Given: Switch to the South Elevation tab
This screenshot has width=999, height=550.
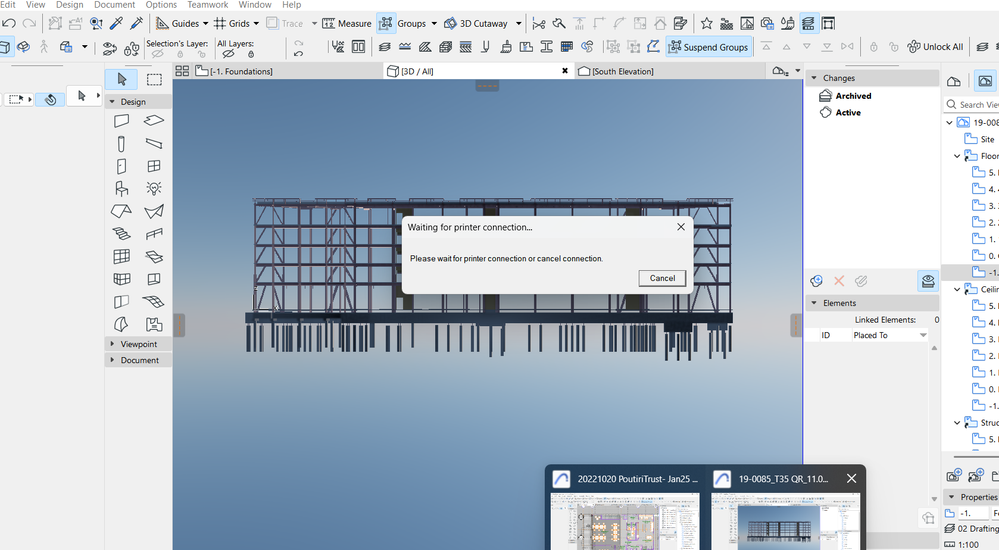Looking at the screenshot, I should pos(622,71).
